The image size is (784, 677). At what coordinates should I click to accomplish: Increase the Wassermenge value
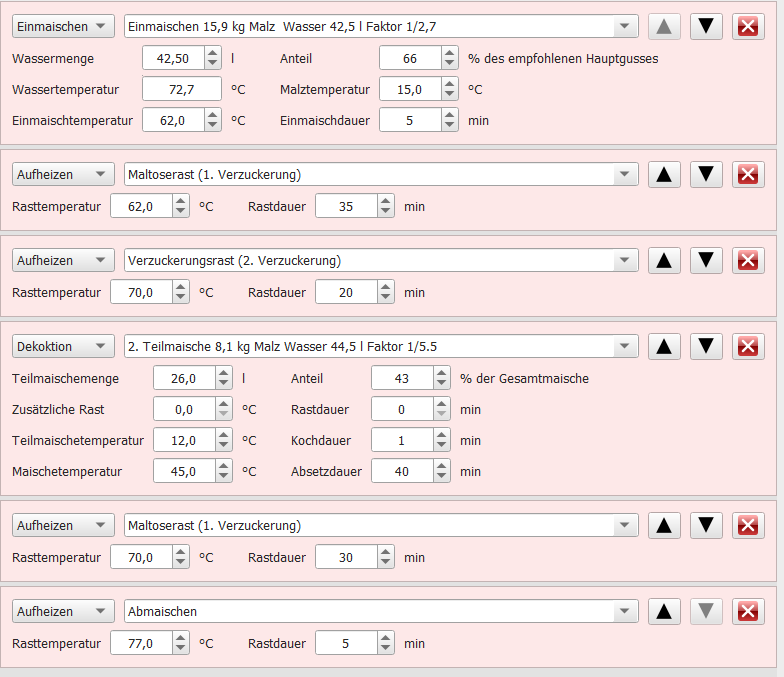coord(212,53)
